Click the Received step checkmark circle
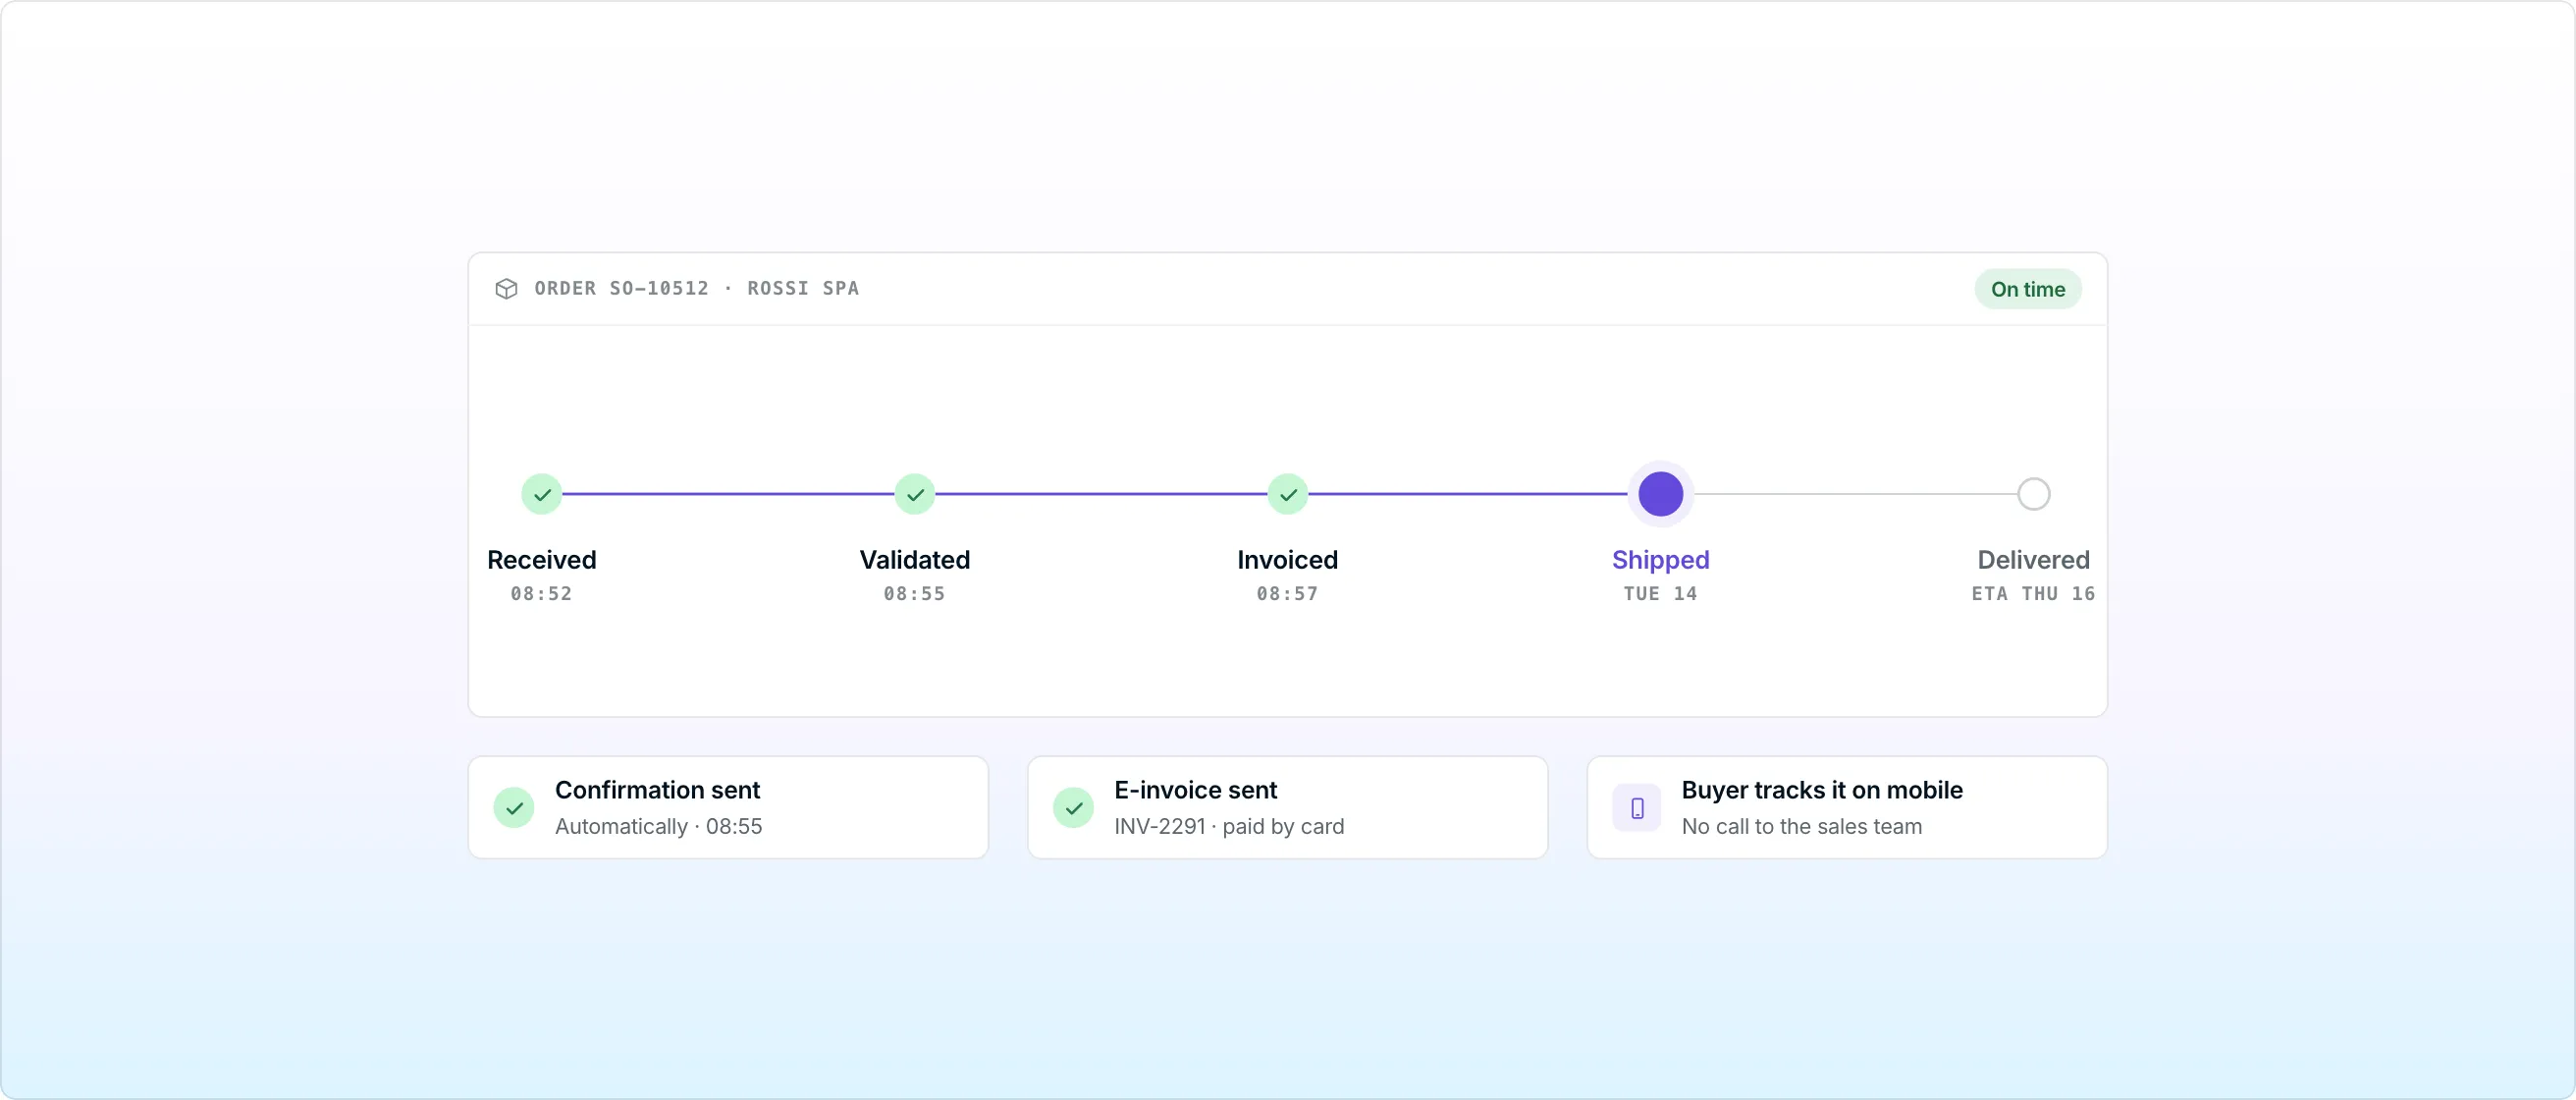The image size is (2576, 1100). pyautogui.click(x=542, y=494)
